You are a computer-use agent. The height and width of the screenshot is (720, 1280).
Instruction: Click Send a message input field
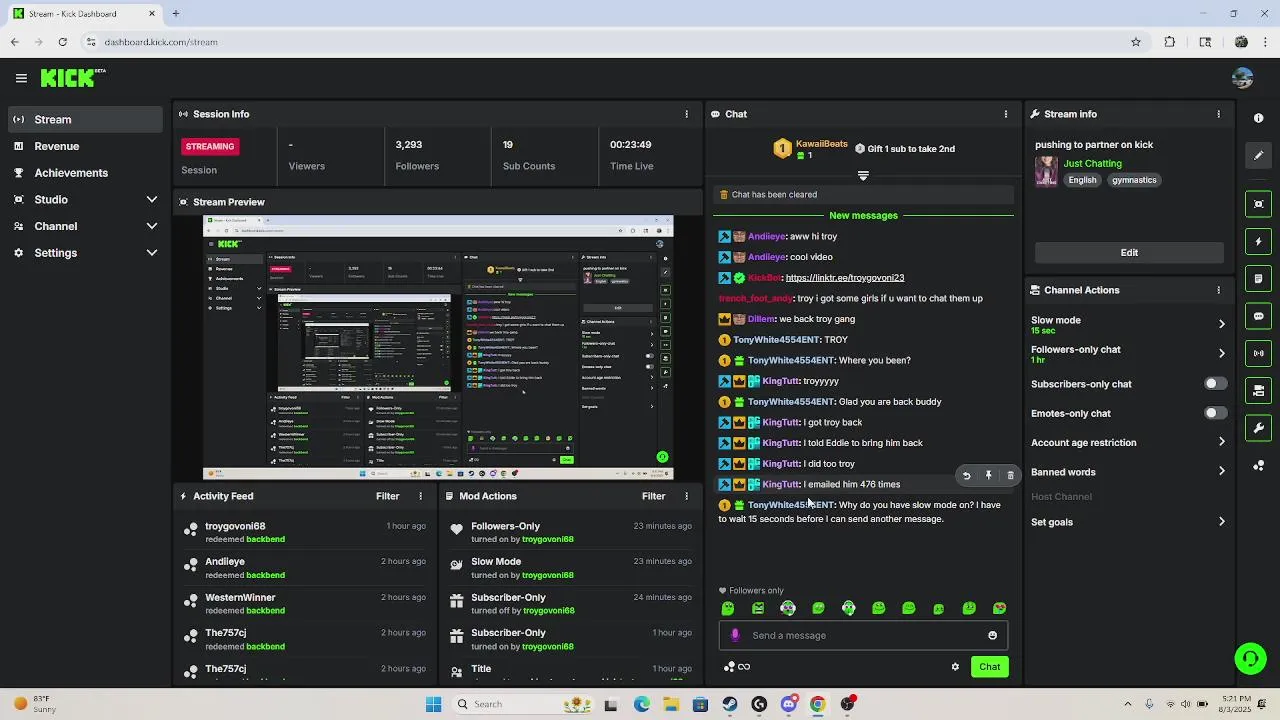[863, 635]
